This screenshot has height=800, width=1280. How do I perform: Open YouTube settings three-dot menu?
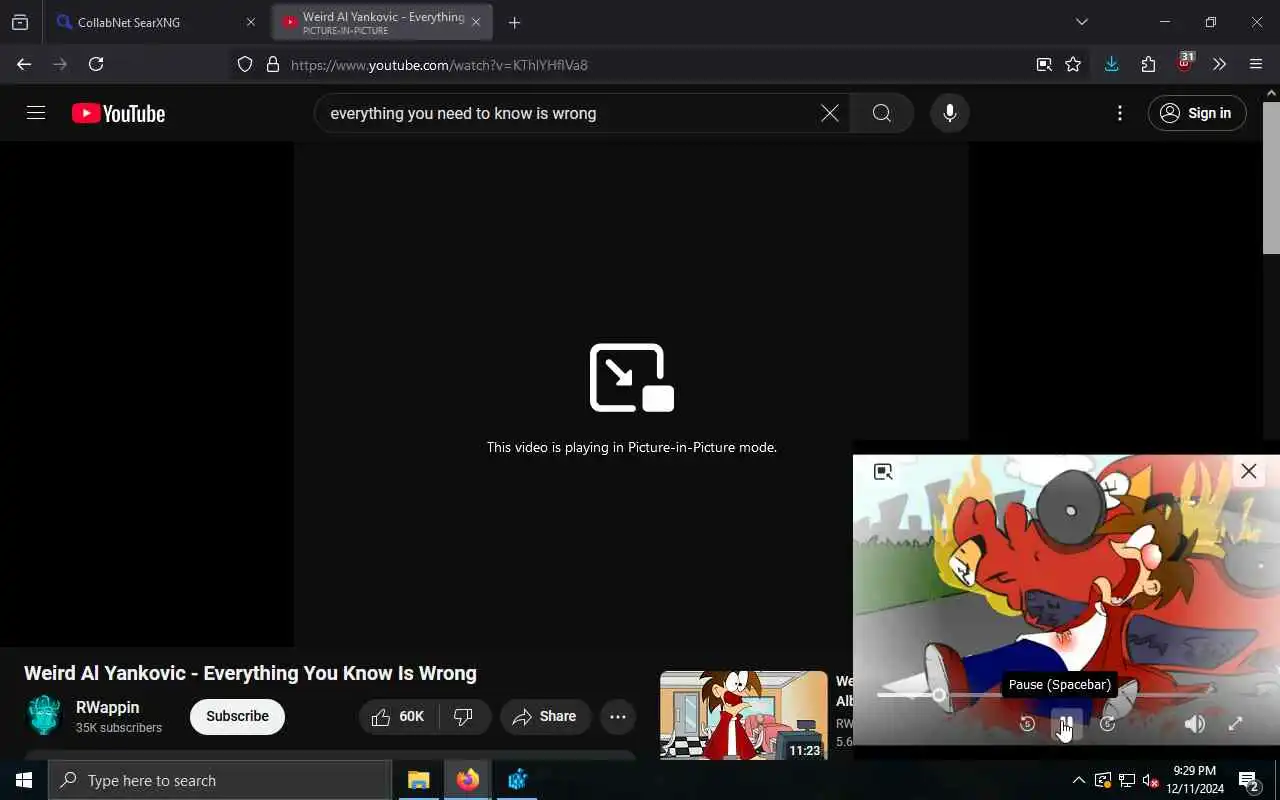pos(1120,113)
